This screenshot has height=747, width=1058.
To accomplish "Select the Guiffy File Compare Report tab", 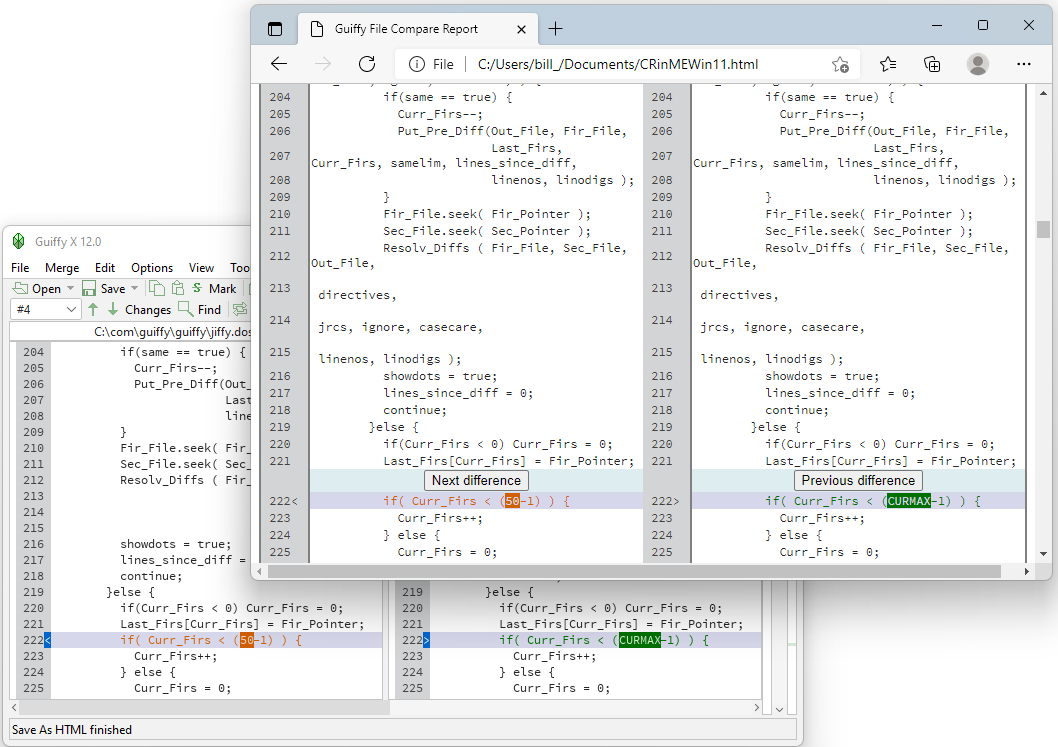I will click(x=407, y=29).
